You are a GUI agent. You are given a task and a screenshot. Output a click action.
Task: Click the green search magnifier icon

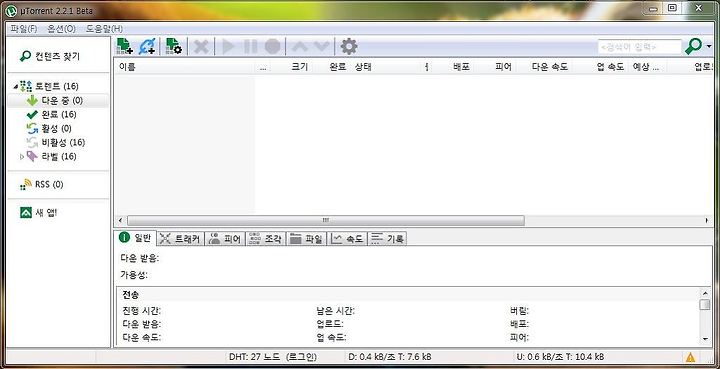tap(693, 46)
